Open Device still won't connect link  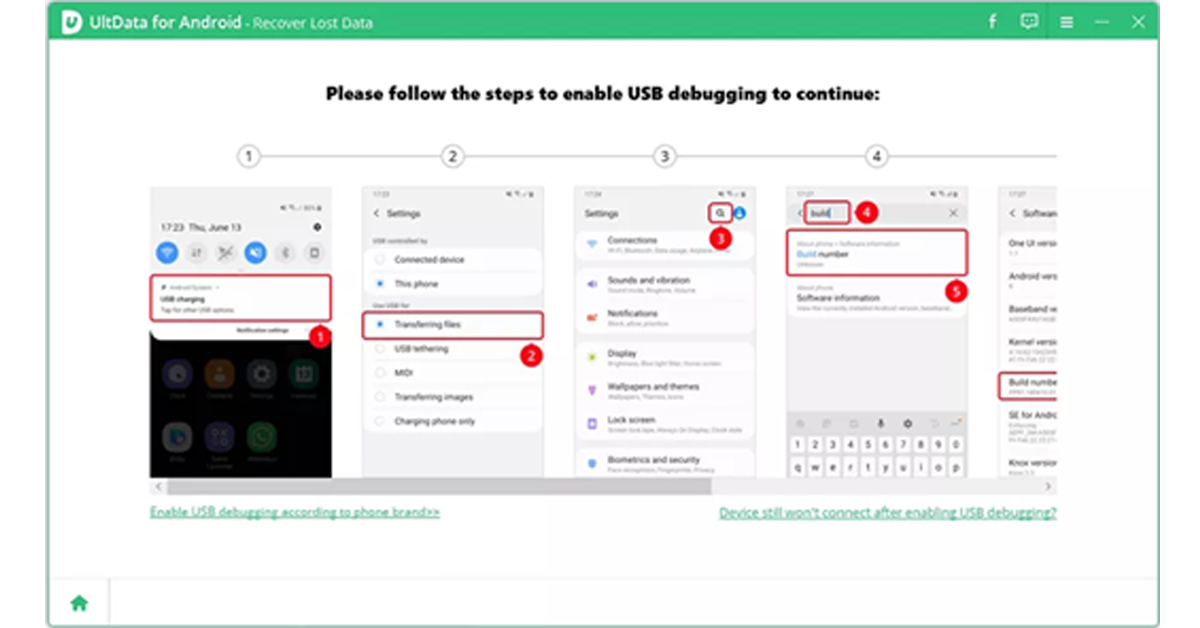(887, 513)
